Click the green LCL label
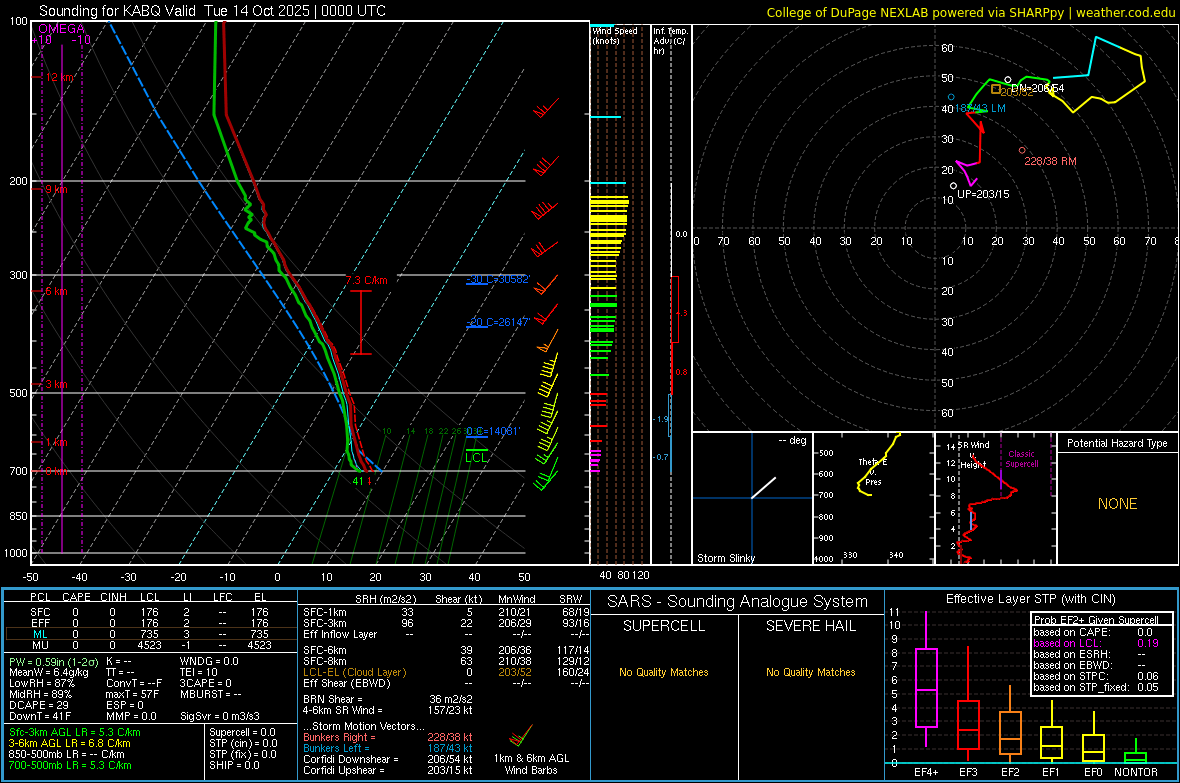 pyautogui.click(x=476, y=457)
